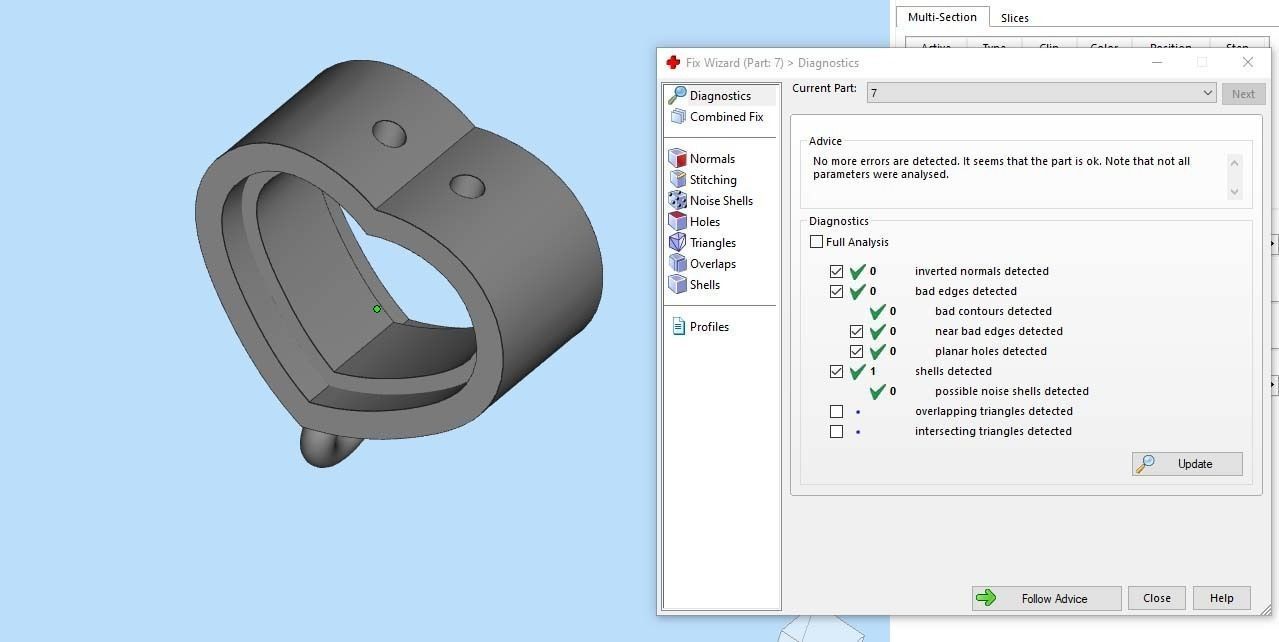Click the red cross Fix Wizard title icon
Viewport: 1279px width, 642px height.
673,62
